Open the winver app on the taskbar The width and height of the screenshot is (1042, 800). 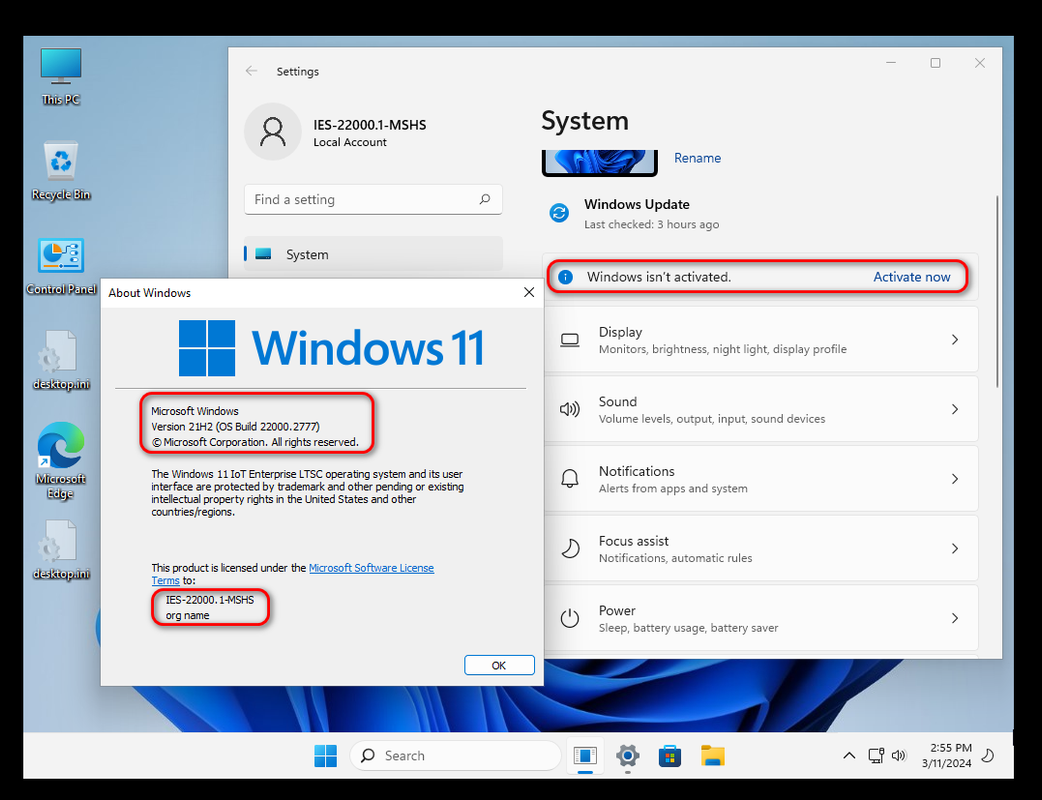click(585, 755)
